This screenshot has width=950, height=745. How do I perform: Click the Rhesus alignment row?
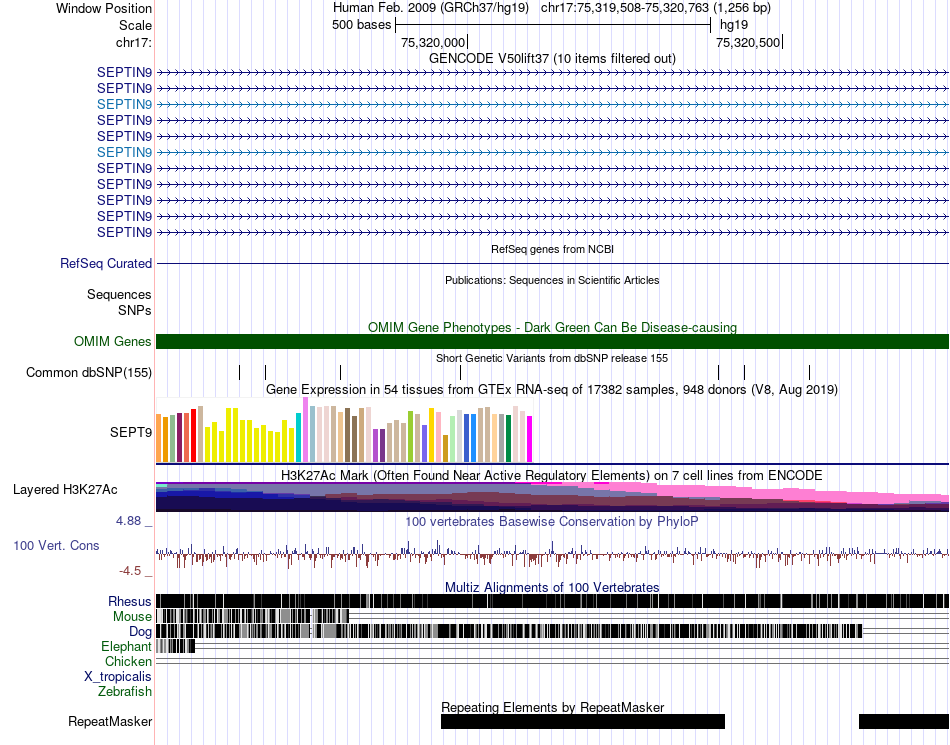point(553,601)
